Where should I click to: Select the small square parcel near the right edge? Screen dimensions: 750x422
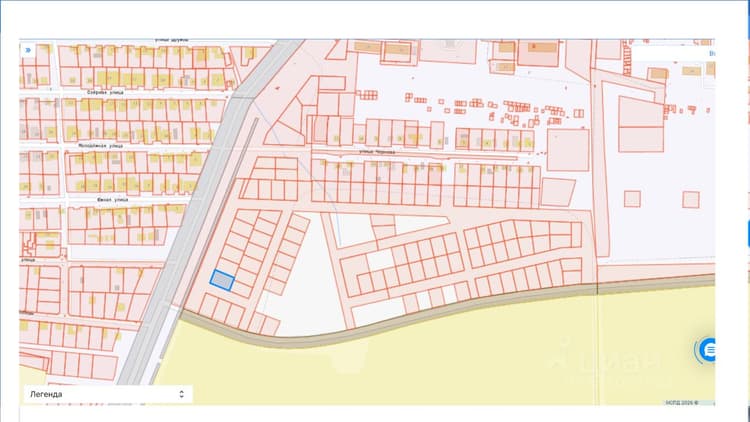[691, 200]
